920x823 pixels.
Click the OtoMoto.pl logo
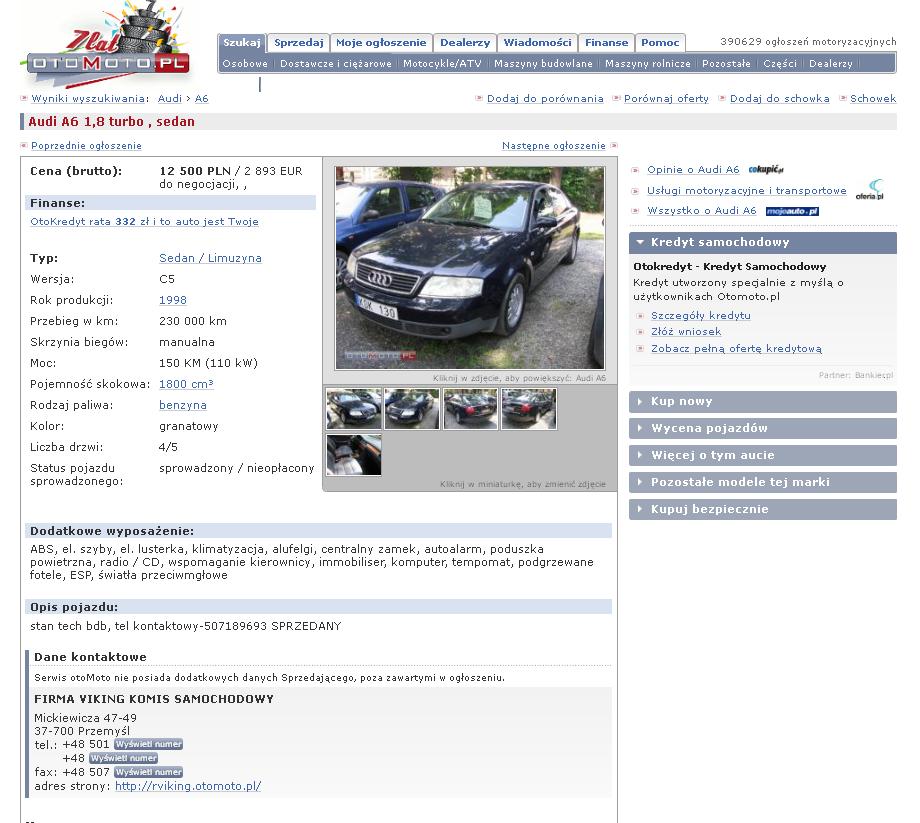click(107, 46)
